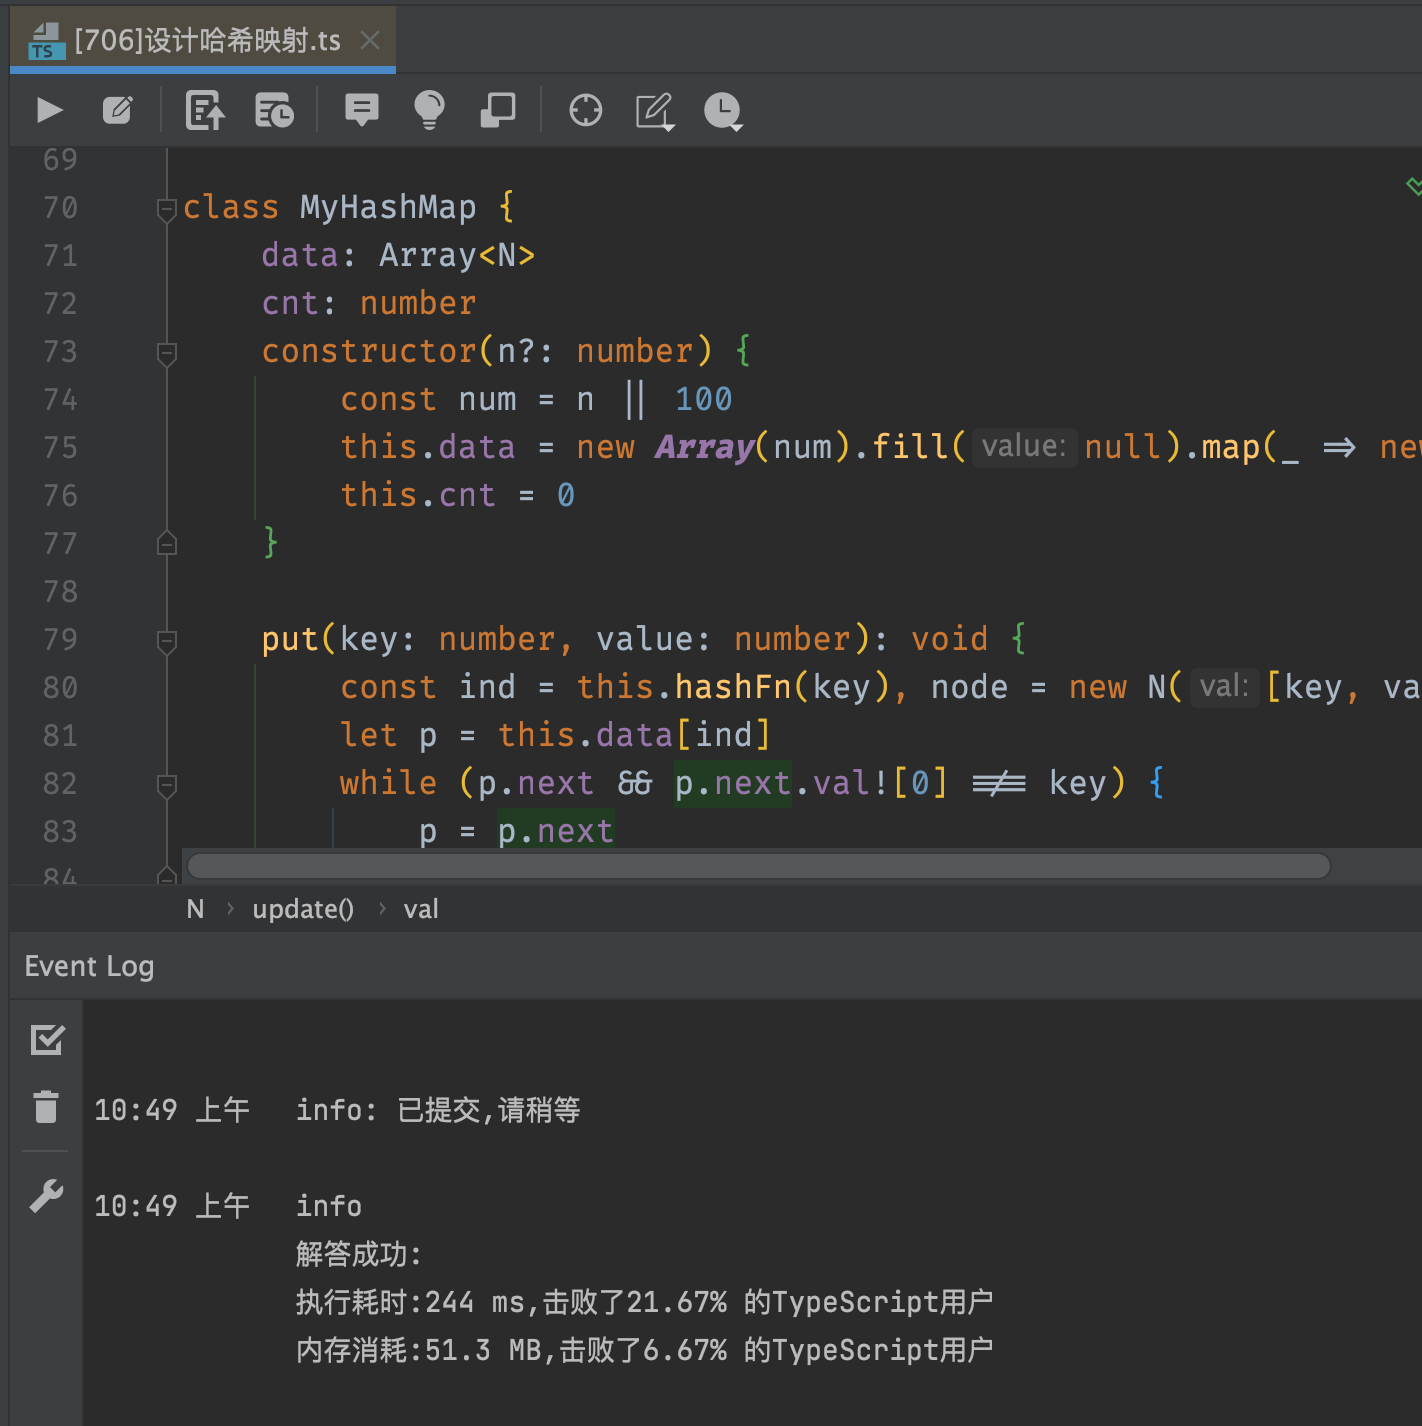Close the [706] .ts editor tab
The image size is (1422, 1426).
tap(370, 40)
